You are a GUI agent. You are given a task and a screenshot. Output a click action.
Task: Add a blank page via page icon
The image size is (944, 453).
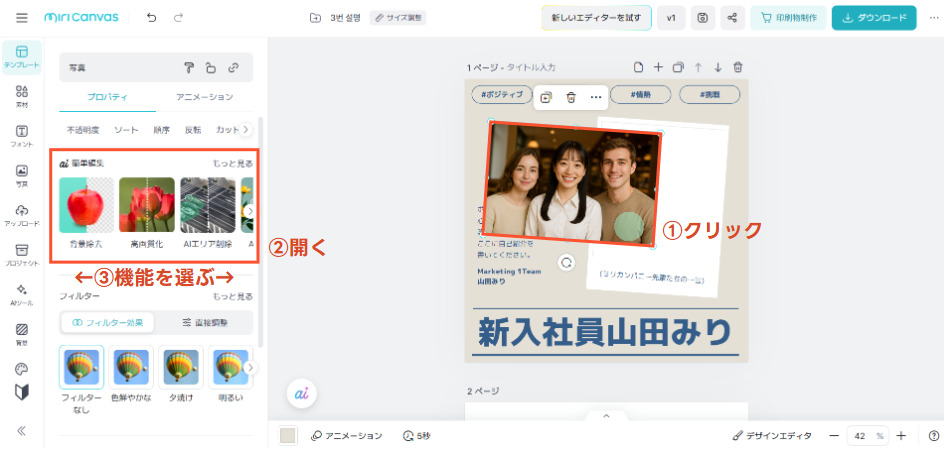638,67
